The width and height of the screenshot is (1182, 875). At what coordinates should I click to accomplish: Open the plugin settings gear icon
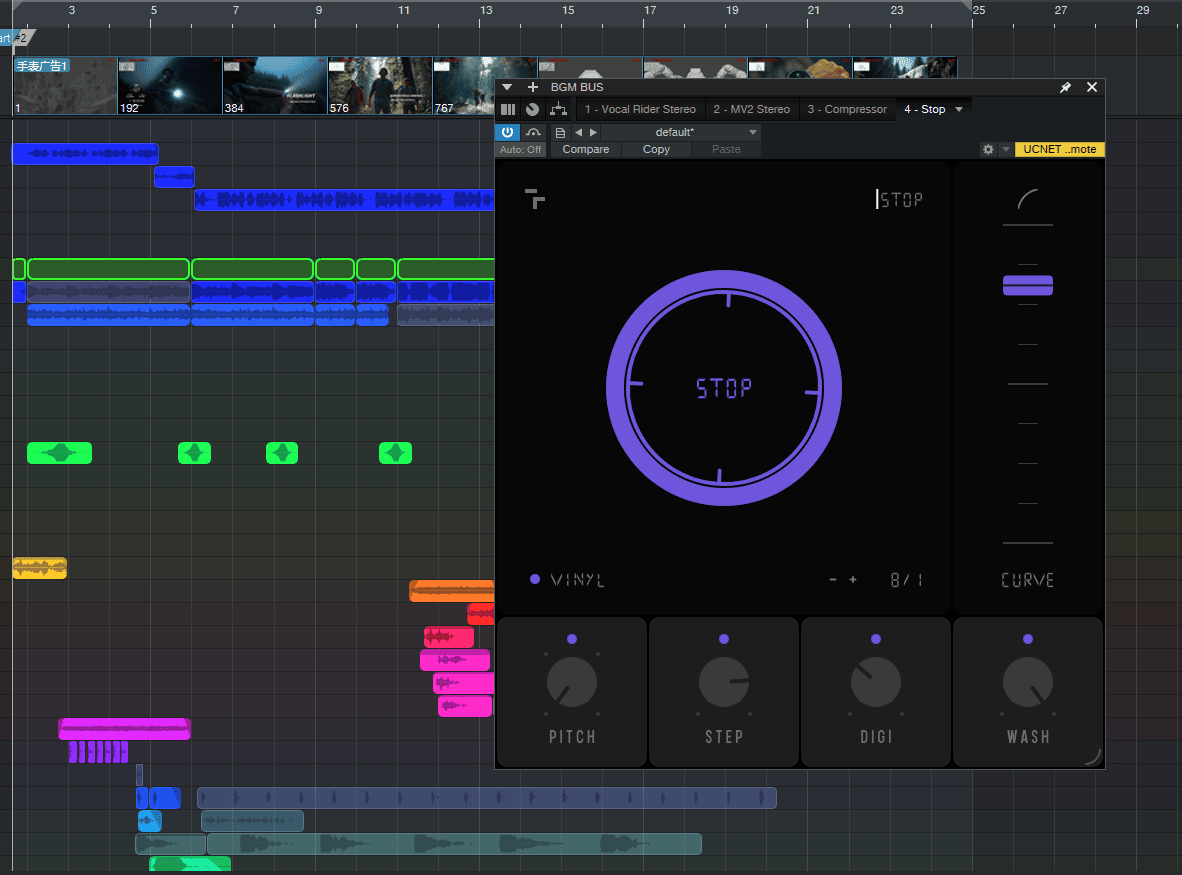click(988, 149)
